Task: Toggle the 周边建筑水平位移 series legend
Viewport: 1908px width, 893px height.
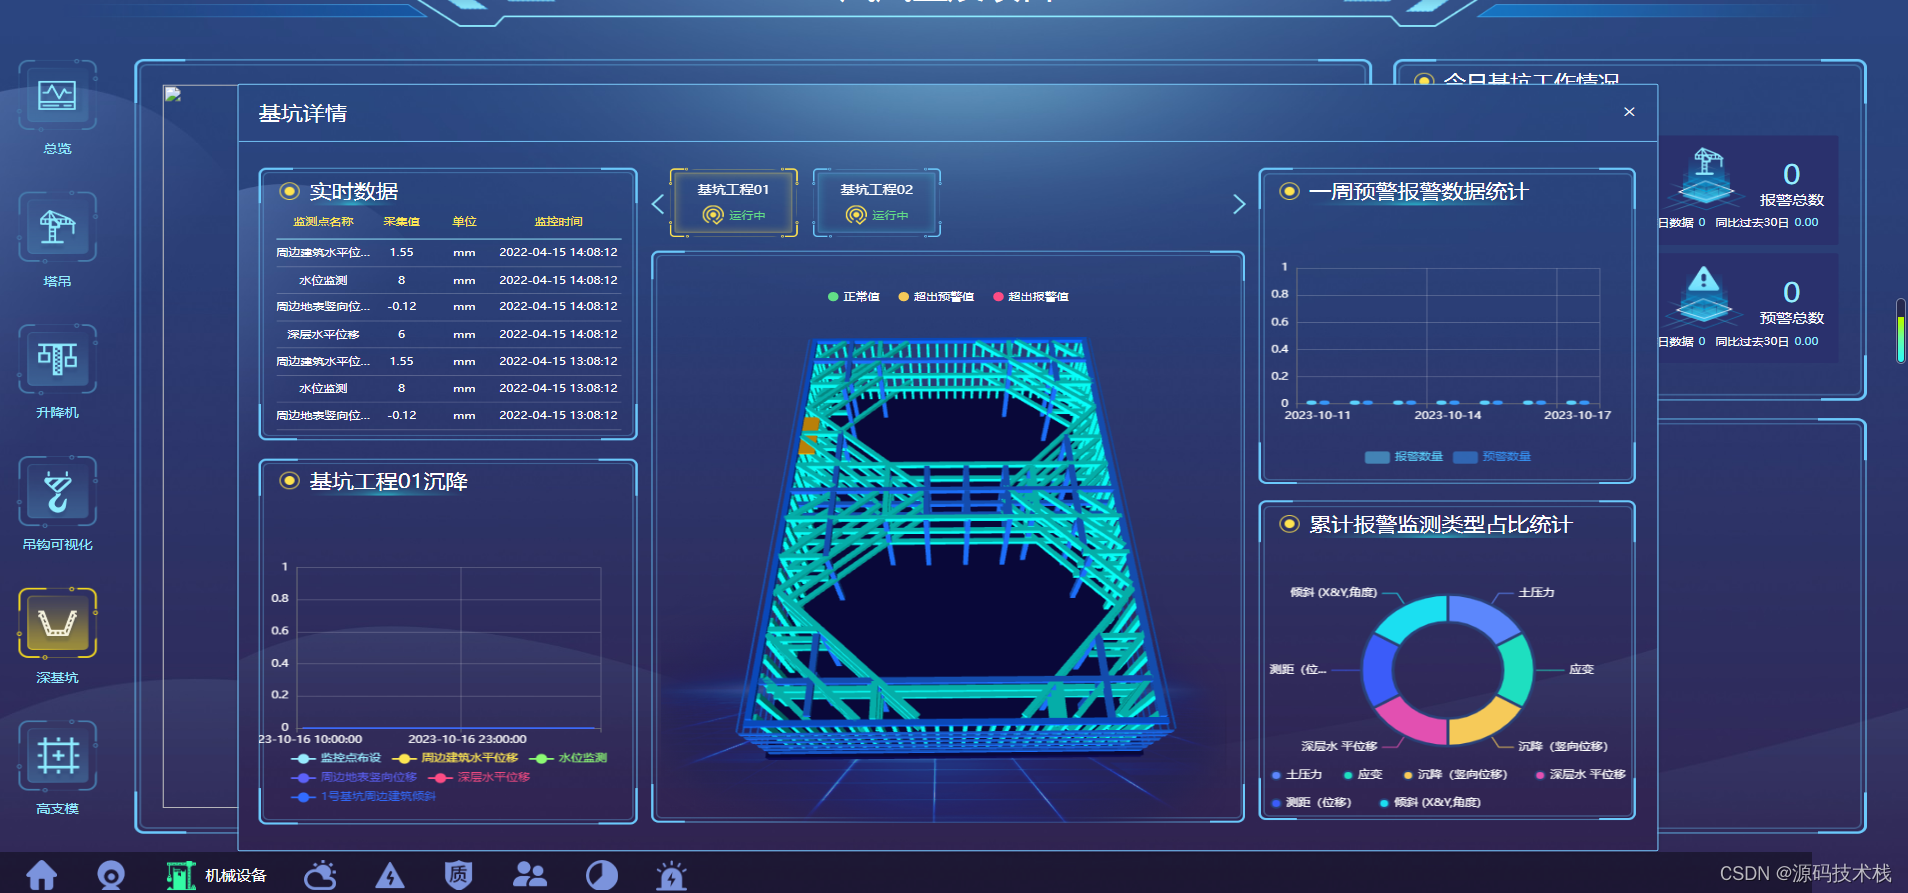Action: tap(456, 758)
